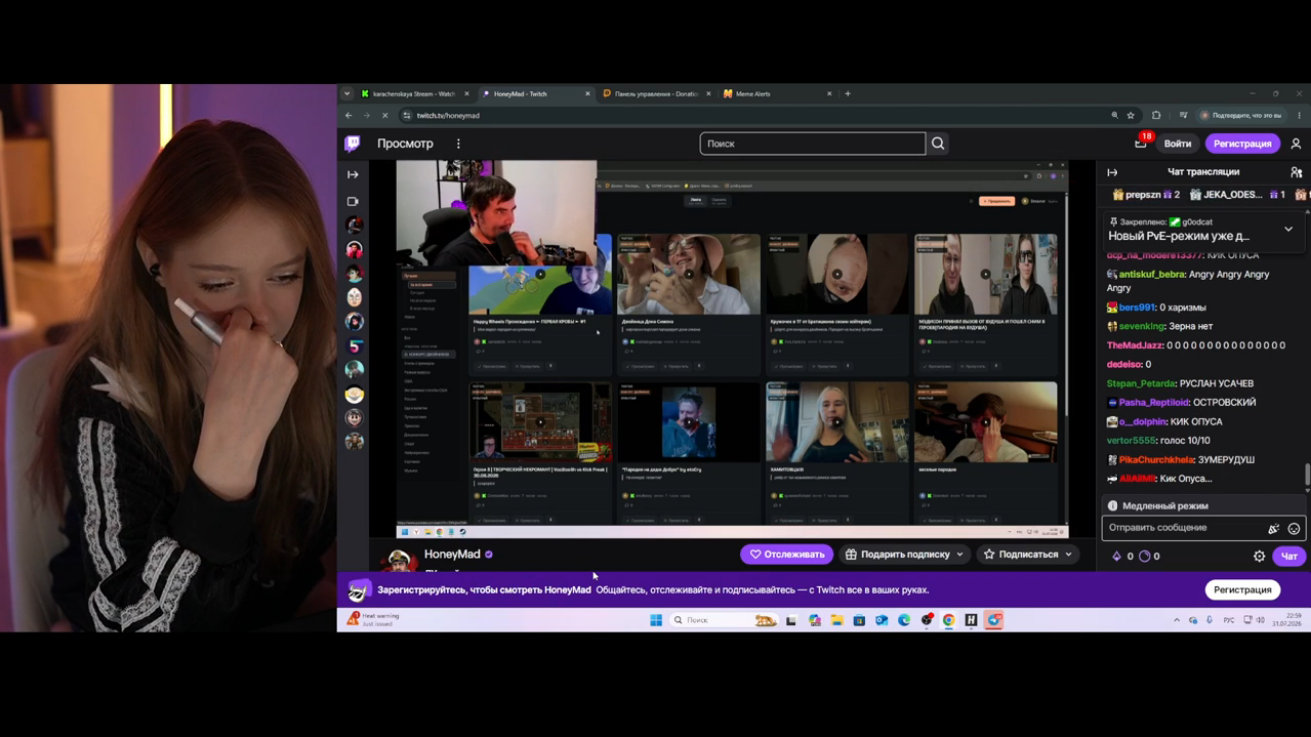Click the celebration icon in chat input
The width and height of the screenshot is (1311, 737).
[1274, 528]
